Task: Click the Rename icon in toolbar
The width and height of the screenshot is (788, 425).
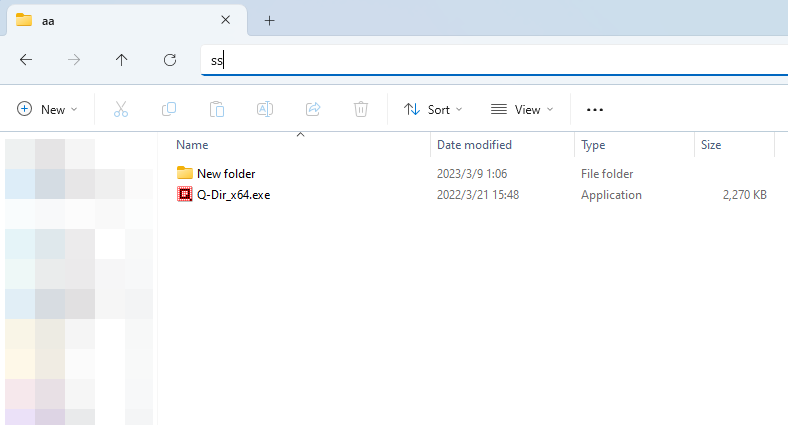Action: [x=265, y=109]
